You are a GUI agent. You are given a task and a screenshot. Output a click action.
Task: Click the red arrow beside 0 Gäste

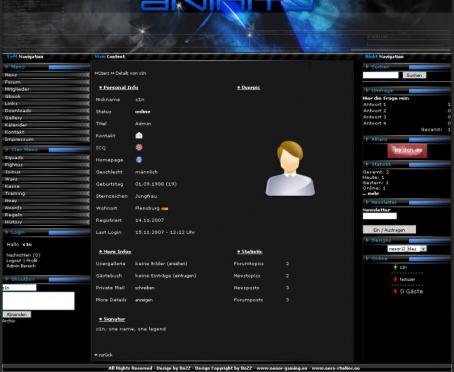(395, 291)
